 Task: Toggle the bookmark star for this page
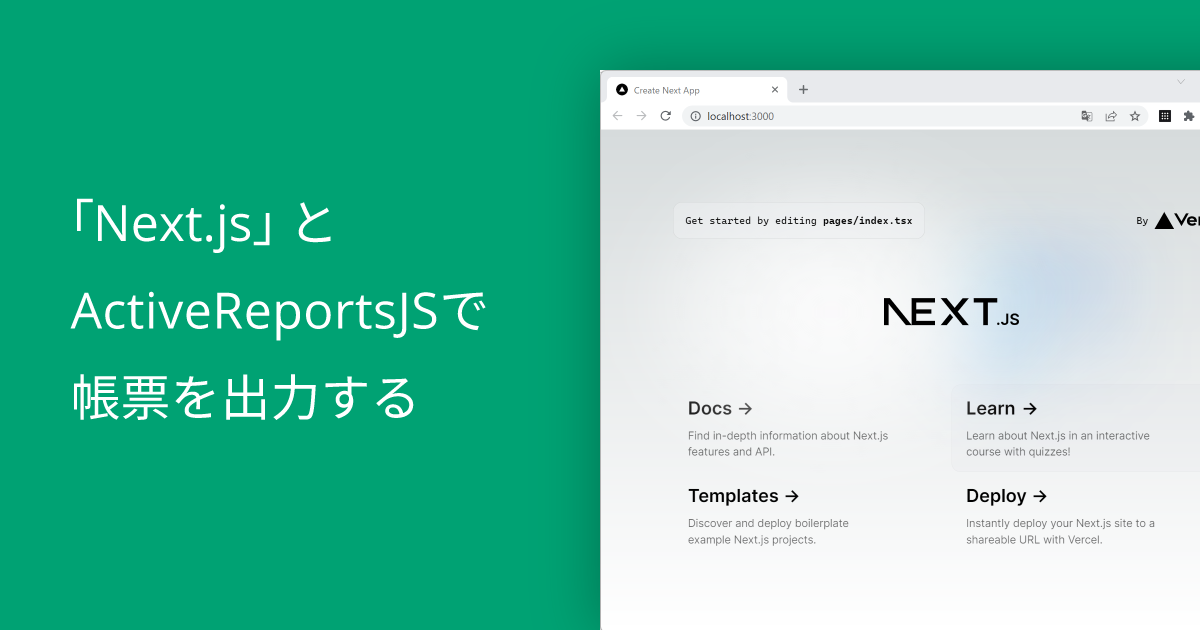coord(1135,116)
